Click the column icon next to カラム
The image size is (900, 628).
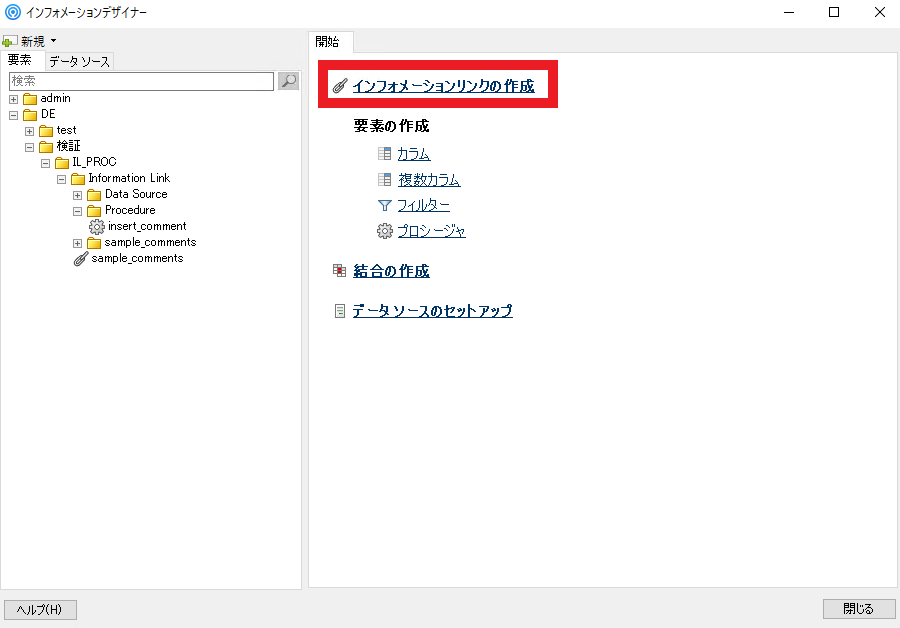(x=385, y=153)
